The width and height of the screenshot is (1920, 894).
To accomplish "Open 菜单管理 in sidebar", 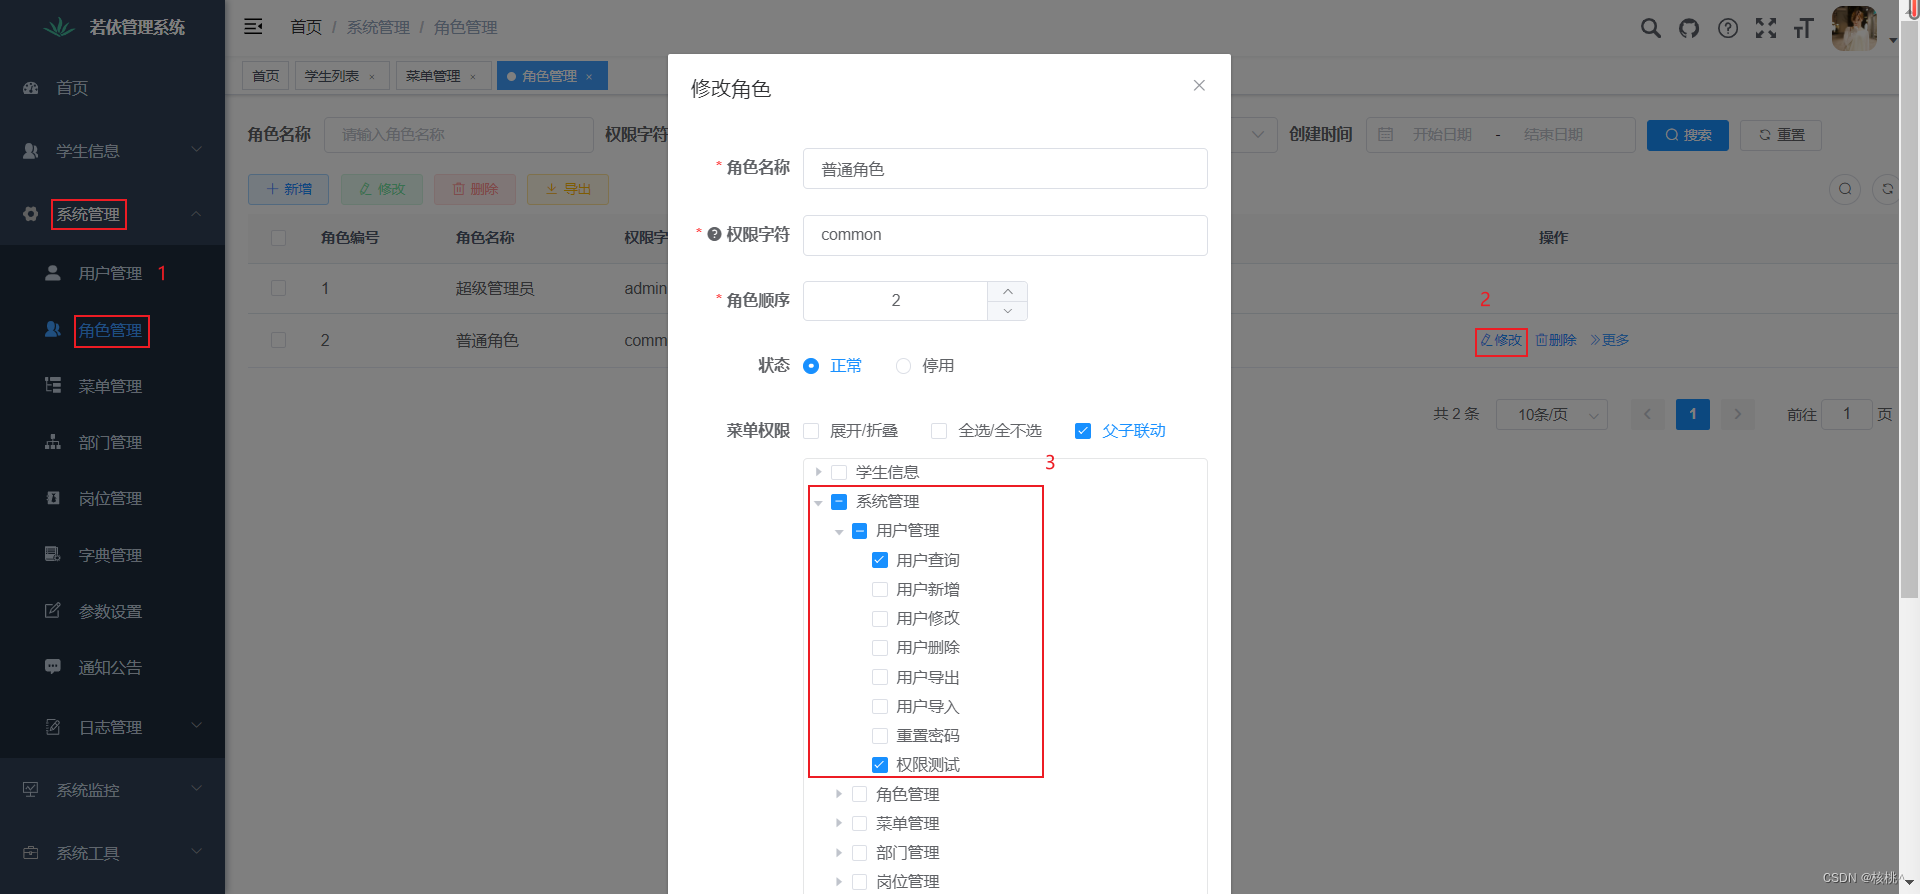I will 112,386.
